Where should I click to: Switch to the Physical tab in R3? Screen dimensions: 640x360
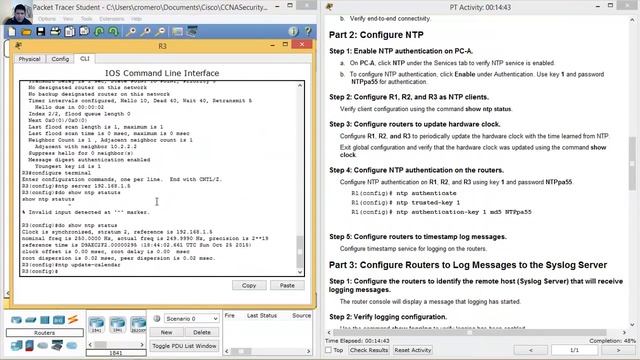click(29, 59)
